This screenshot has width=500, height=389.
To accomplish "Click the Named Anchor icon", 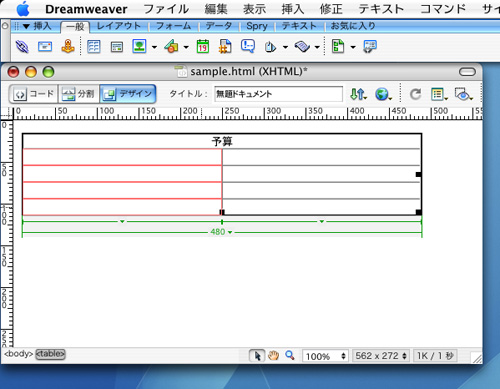I will (x=68, y=46).
